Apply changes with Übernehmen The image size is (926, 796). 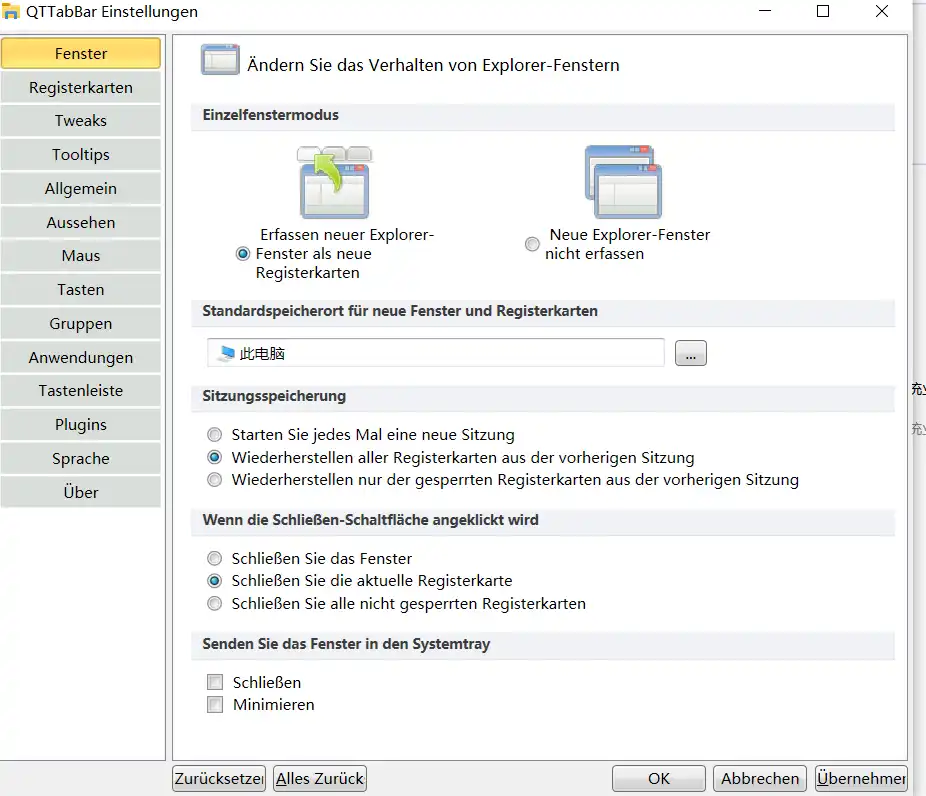tap(861, 778)
